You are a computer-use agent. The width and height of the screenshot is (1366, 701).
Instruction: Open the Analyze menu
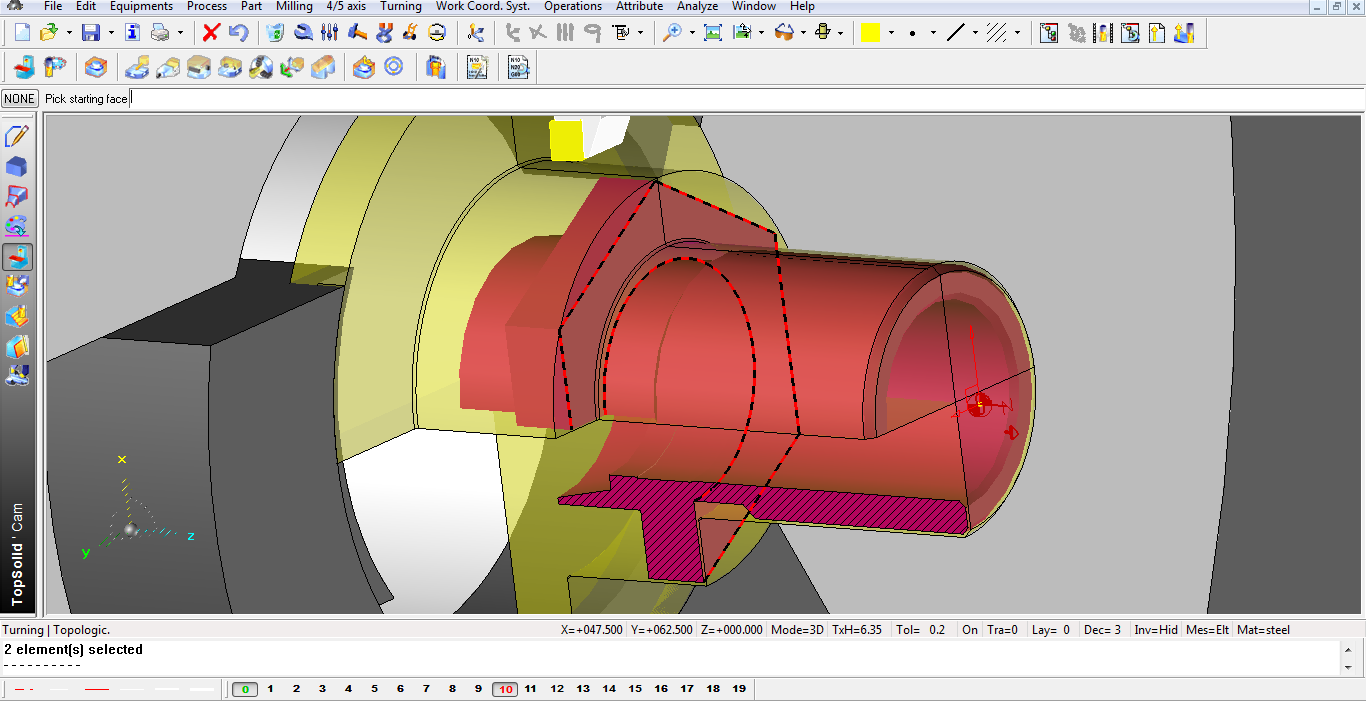pos(698,6)
